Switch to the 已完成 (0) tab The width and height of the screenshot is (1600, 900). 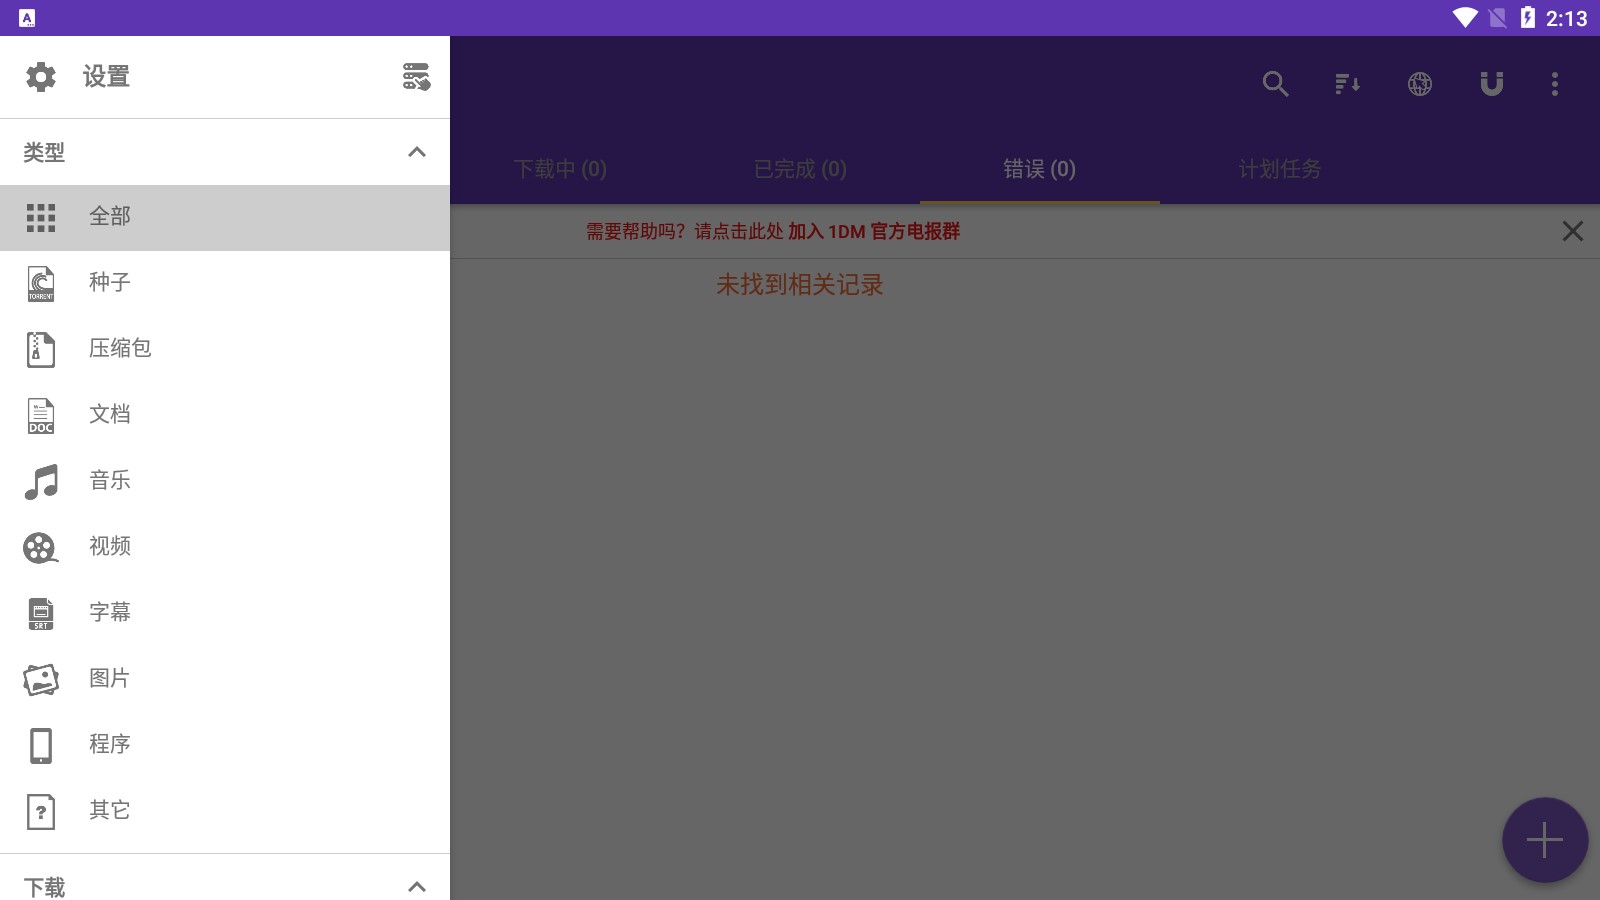(800, 169)
